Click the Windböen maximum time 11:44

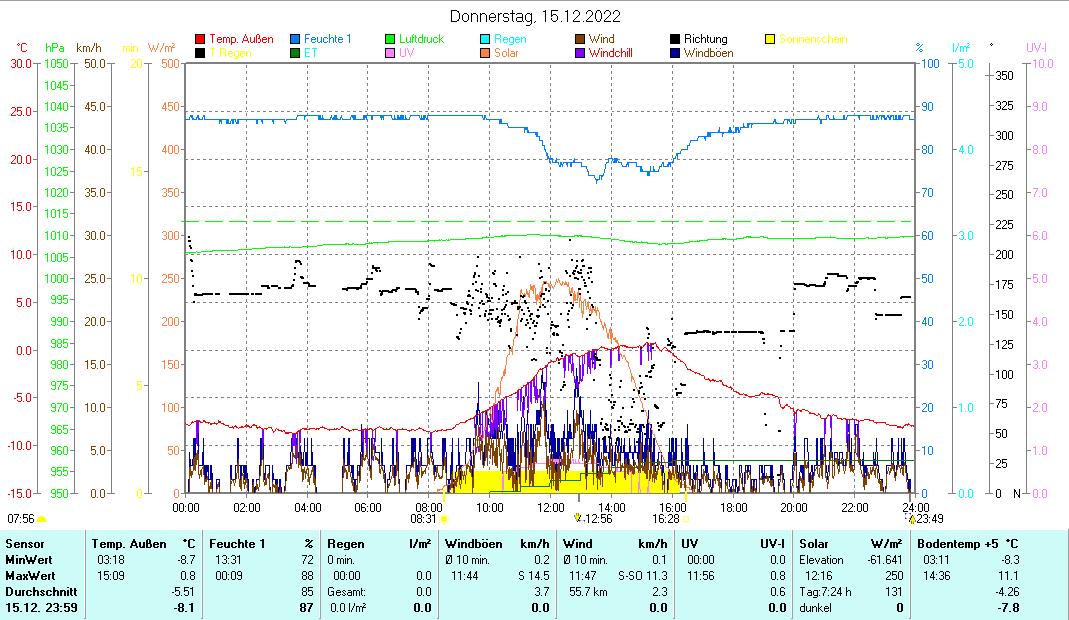[464, 576]
